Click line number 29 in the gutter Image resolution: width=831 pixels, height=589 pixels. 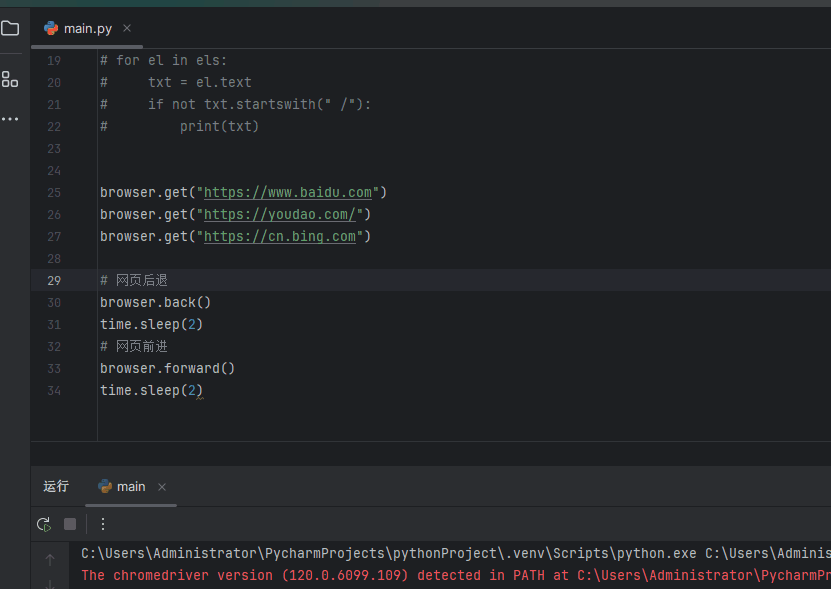(x=54, y=280)
